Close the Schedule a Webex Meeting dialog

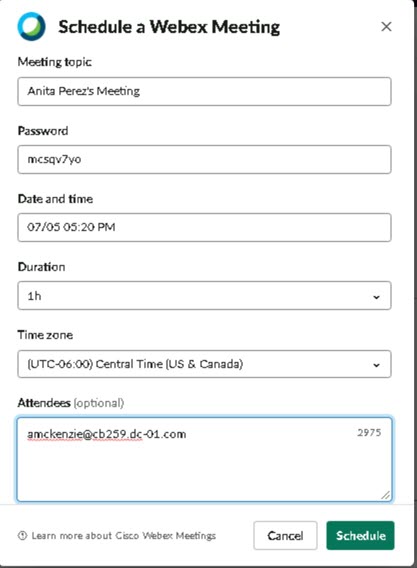click(386, 26)
